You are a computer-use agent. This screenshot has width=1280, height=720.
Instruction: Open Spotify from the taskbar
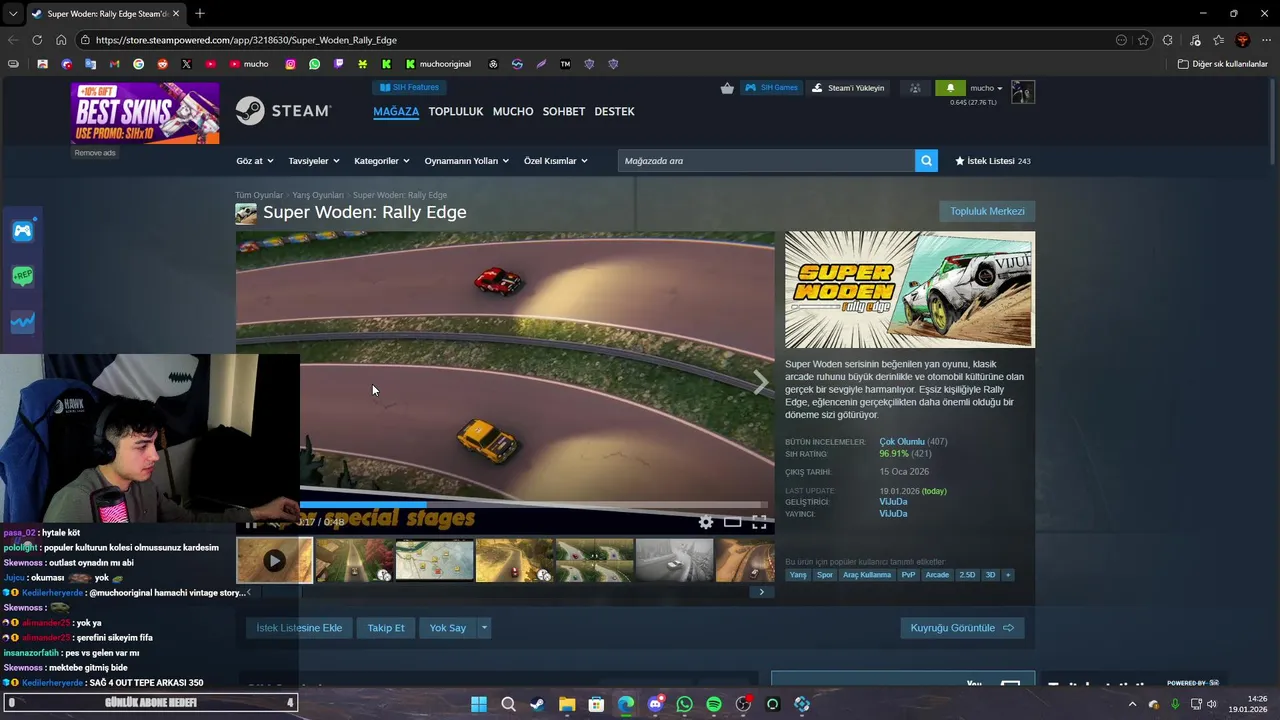713,704
